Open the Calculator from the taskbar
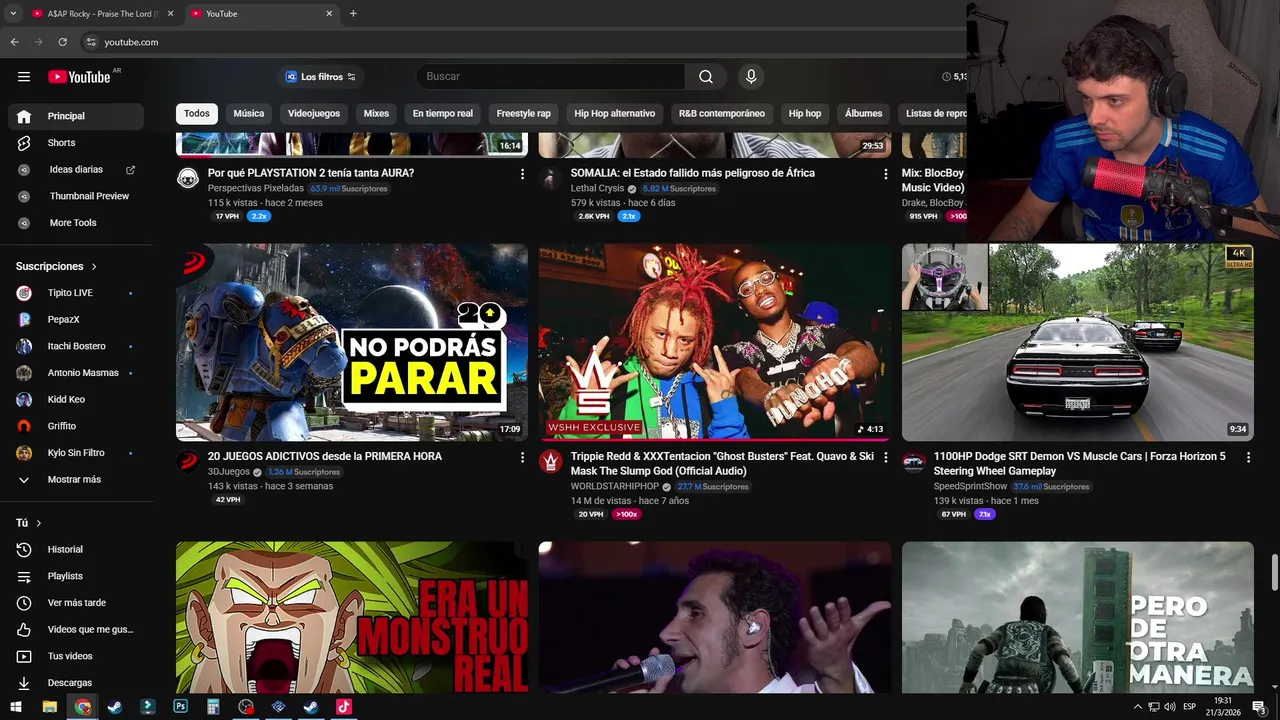Screen dimensions: 1280x720 point(213,707)
